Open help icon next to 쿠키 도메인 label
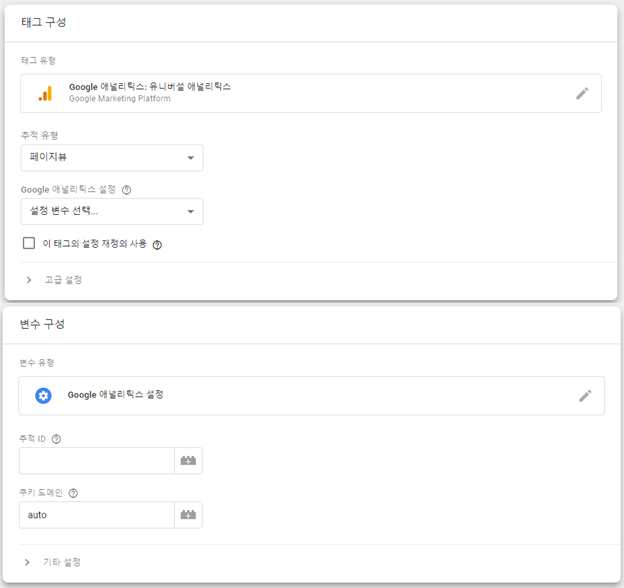The height and width of the screenshot is (588, 624). pyautogui.click(x=73, y=493)
